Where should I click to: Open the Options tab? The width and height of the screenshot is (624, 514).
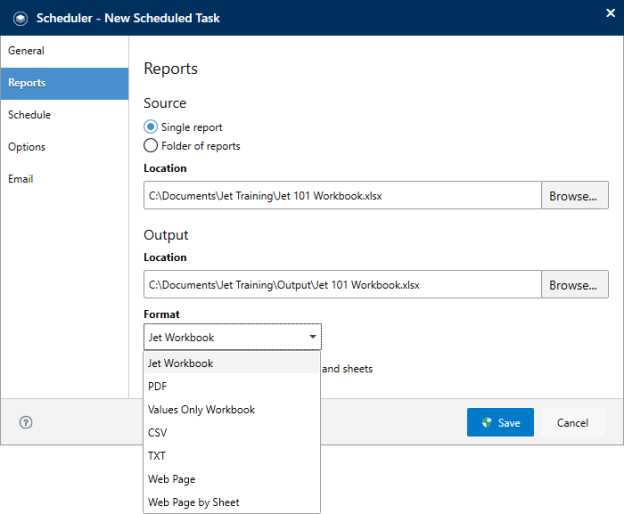click(64, 147)
